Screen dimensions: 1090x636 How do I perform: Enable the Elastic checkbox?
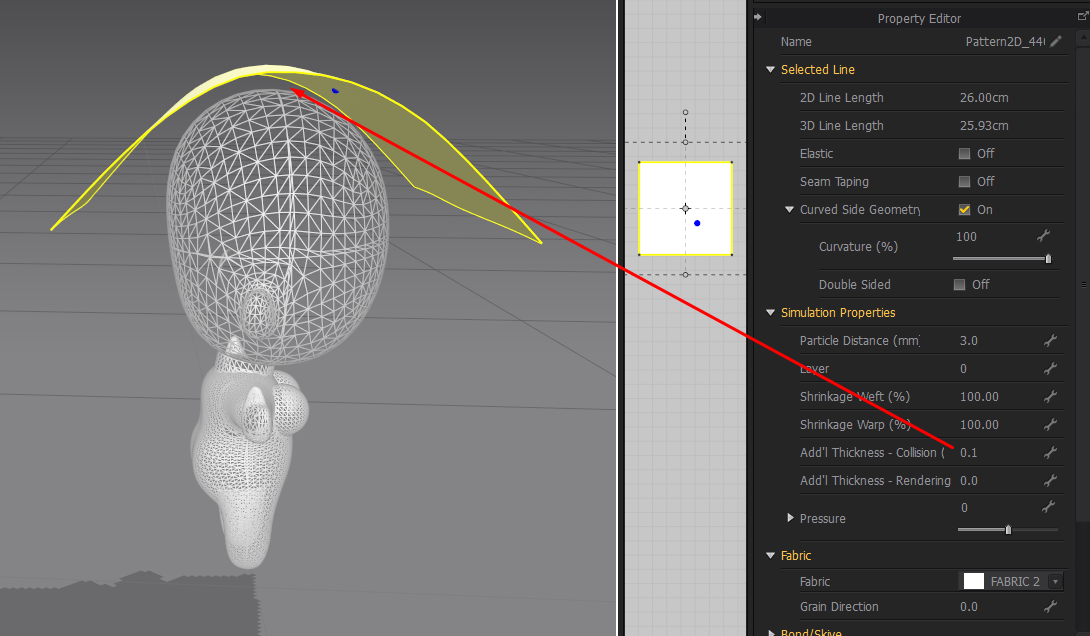tap(964, 154)
